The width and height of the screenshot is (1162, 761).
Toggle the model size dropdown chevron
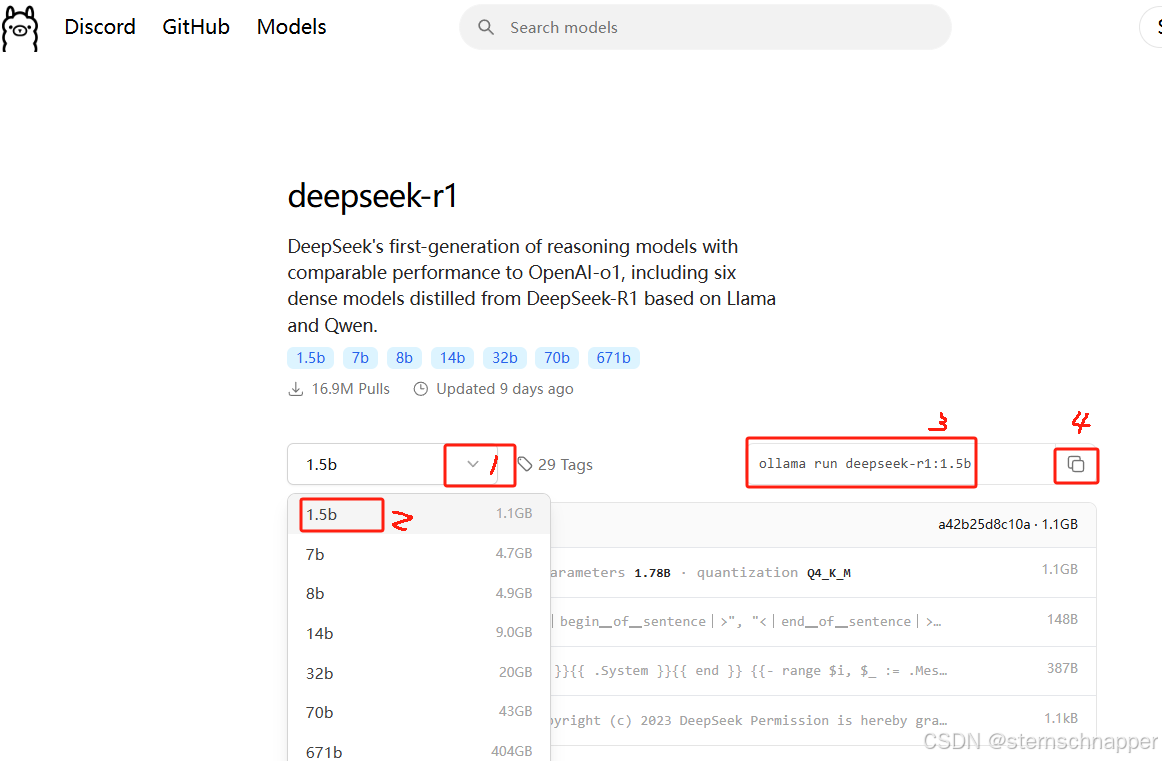473,465
